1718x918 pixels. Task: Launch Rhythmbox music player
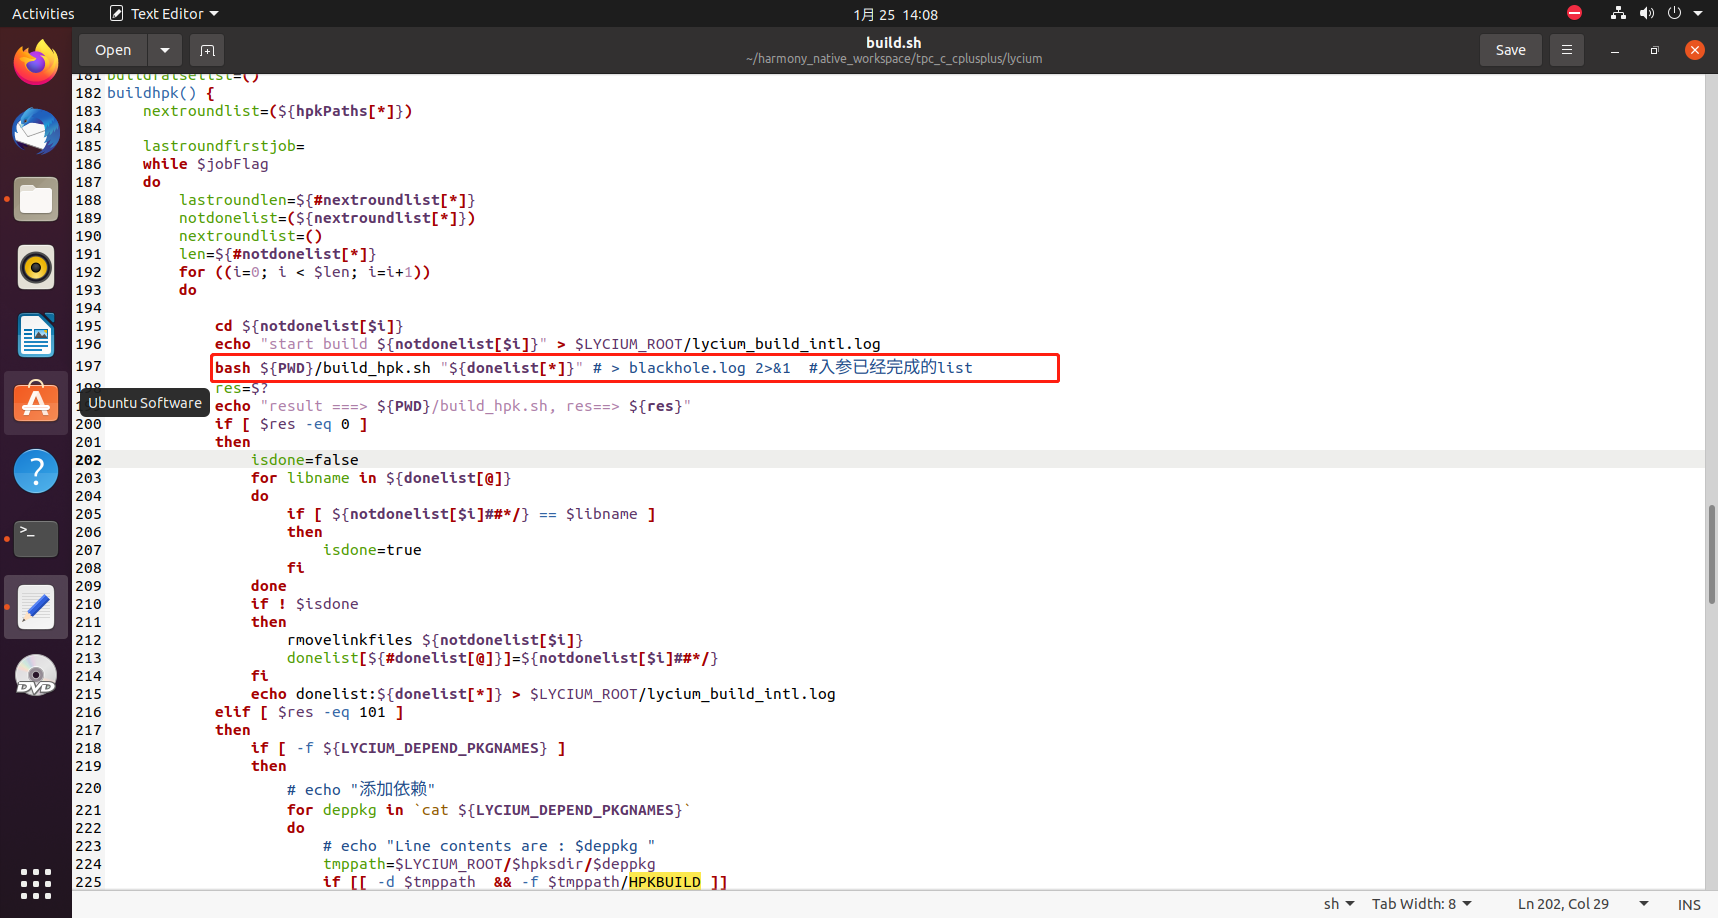(x=36, y=267)
